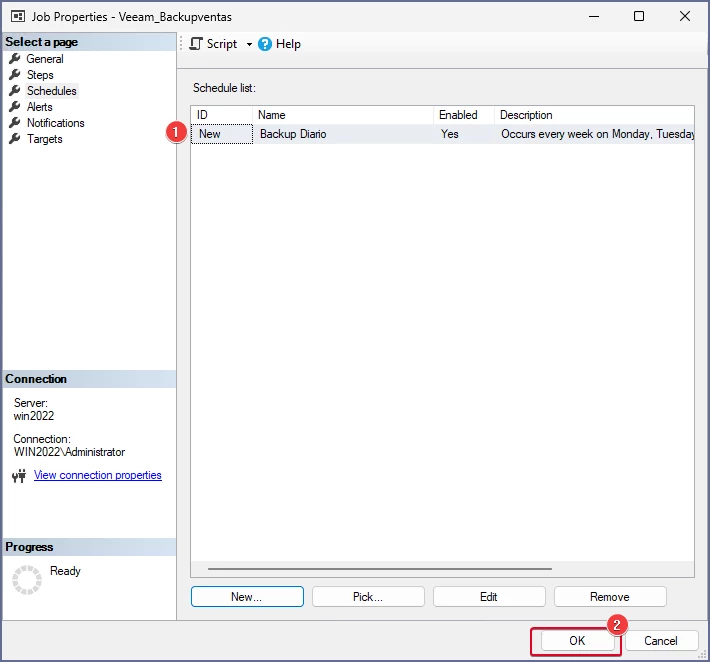The width and height of the screenshot is (710, 662).
Task: Select the 'New' ID cell
Action: [x=222, y=134]
